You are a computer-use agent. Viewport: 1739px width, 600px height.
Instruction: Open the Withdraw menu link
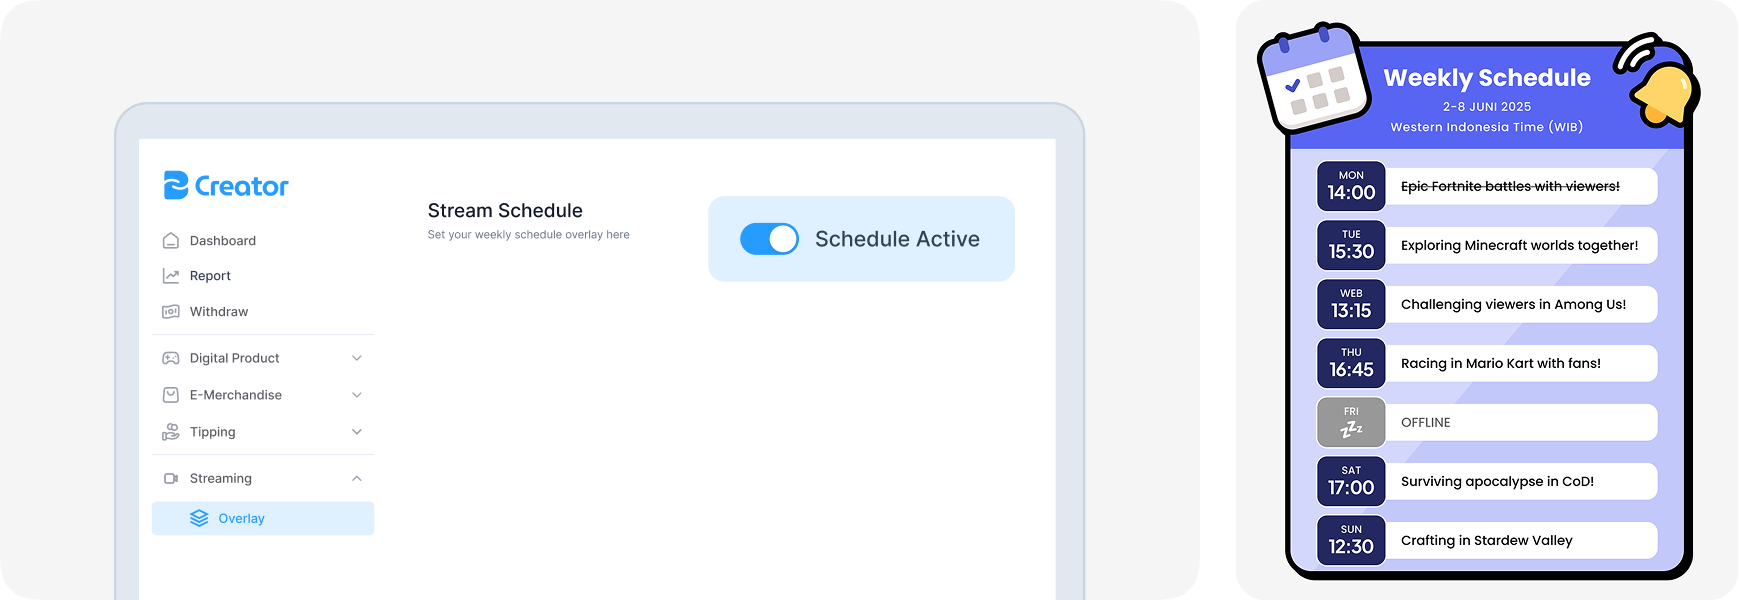[x=219, y=312]
